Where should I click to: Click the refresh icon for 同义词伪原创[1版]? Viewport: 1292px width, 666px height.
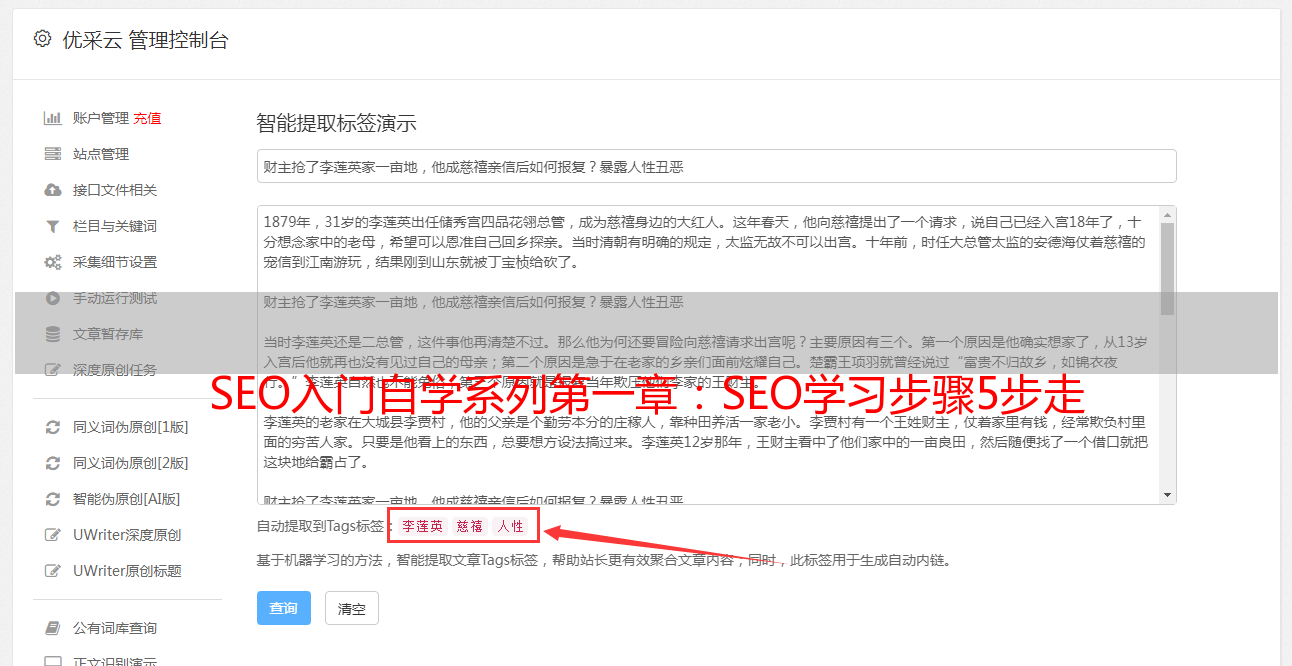click(53, 427)
